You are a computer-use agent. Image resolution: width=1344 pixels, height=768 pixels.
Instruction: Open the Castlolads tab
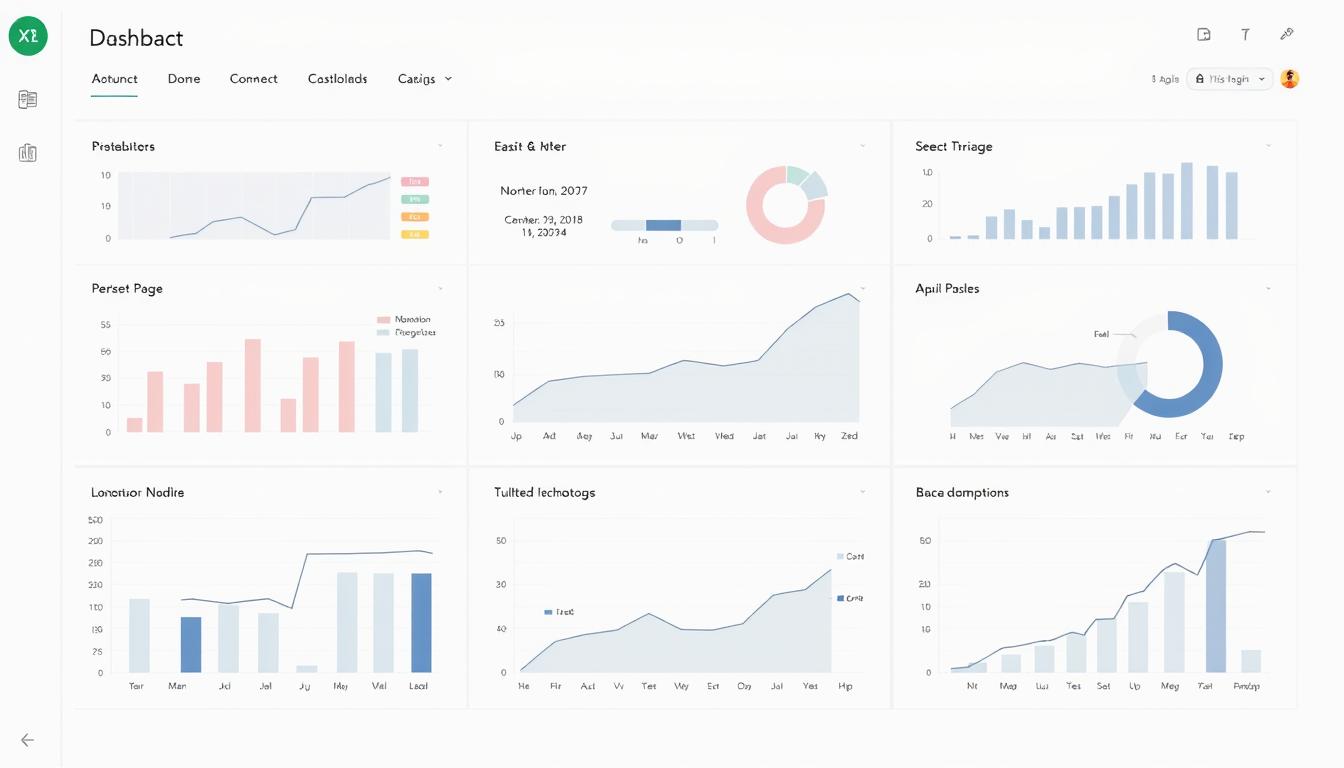click(337, 79)
